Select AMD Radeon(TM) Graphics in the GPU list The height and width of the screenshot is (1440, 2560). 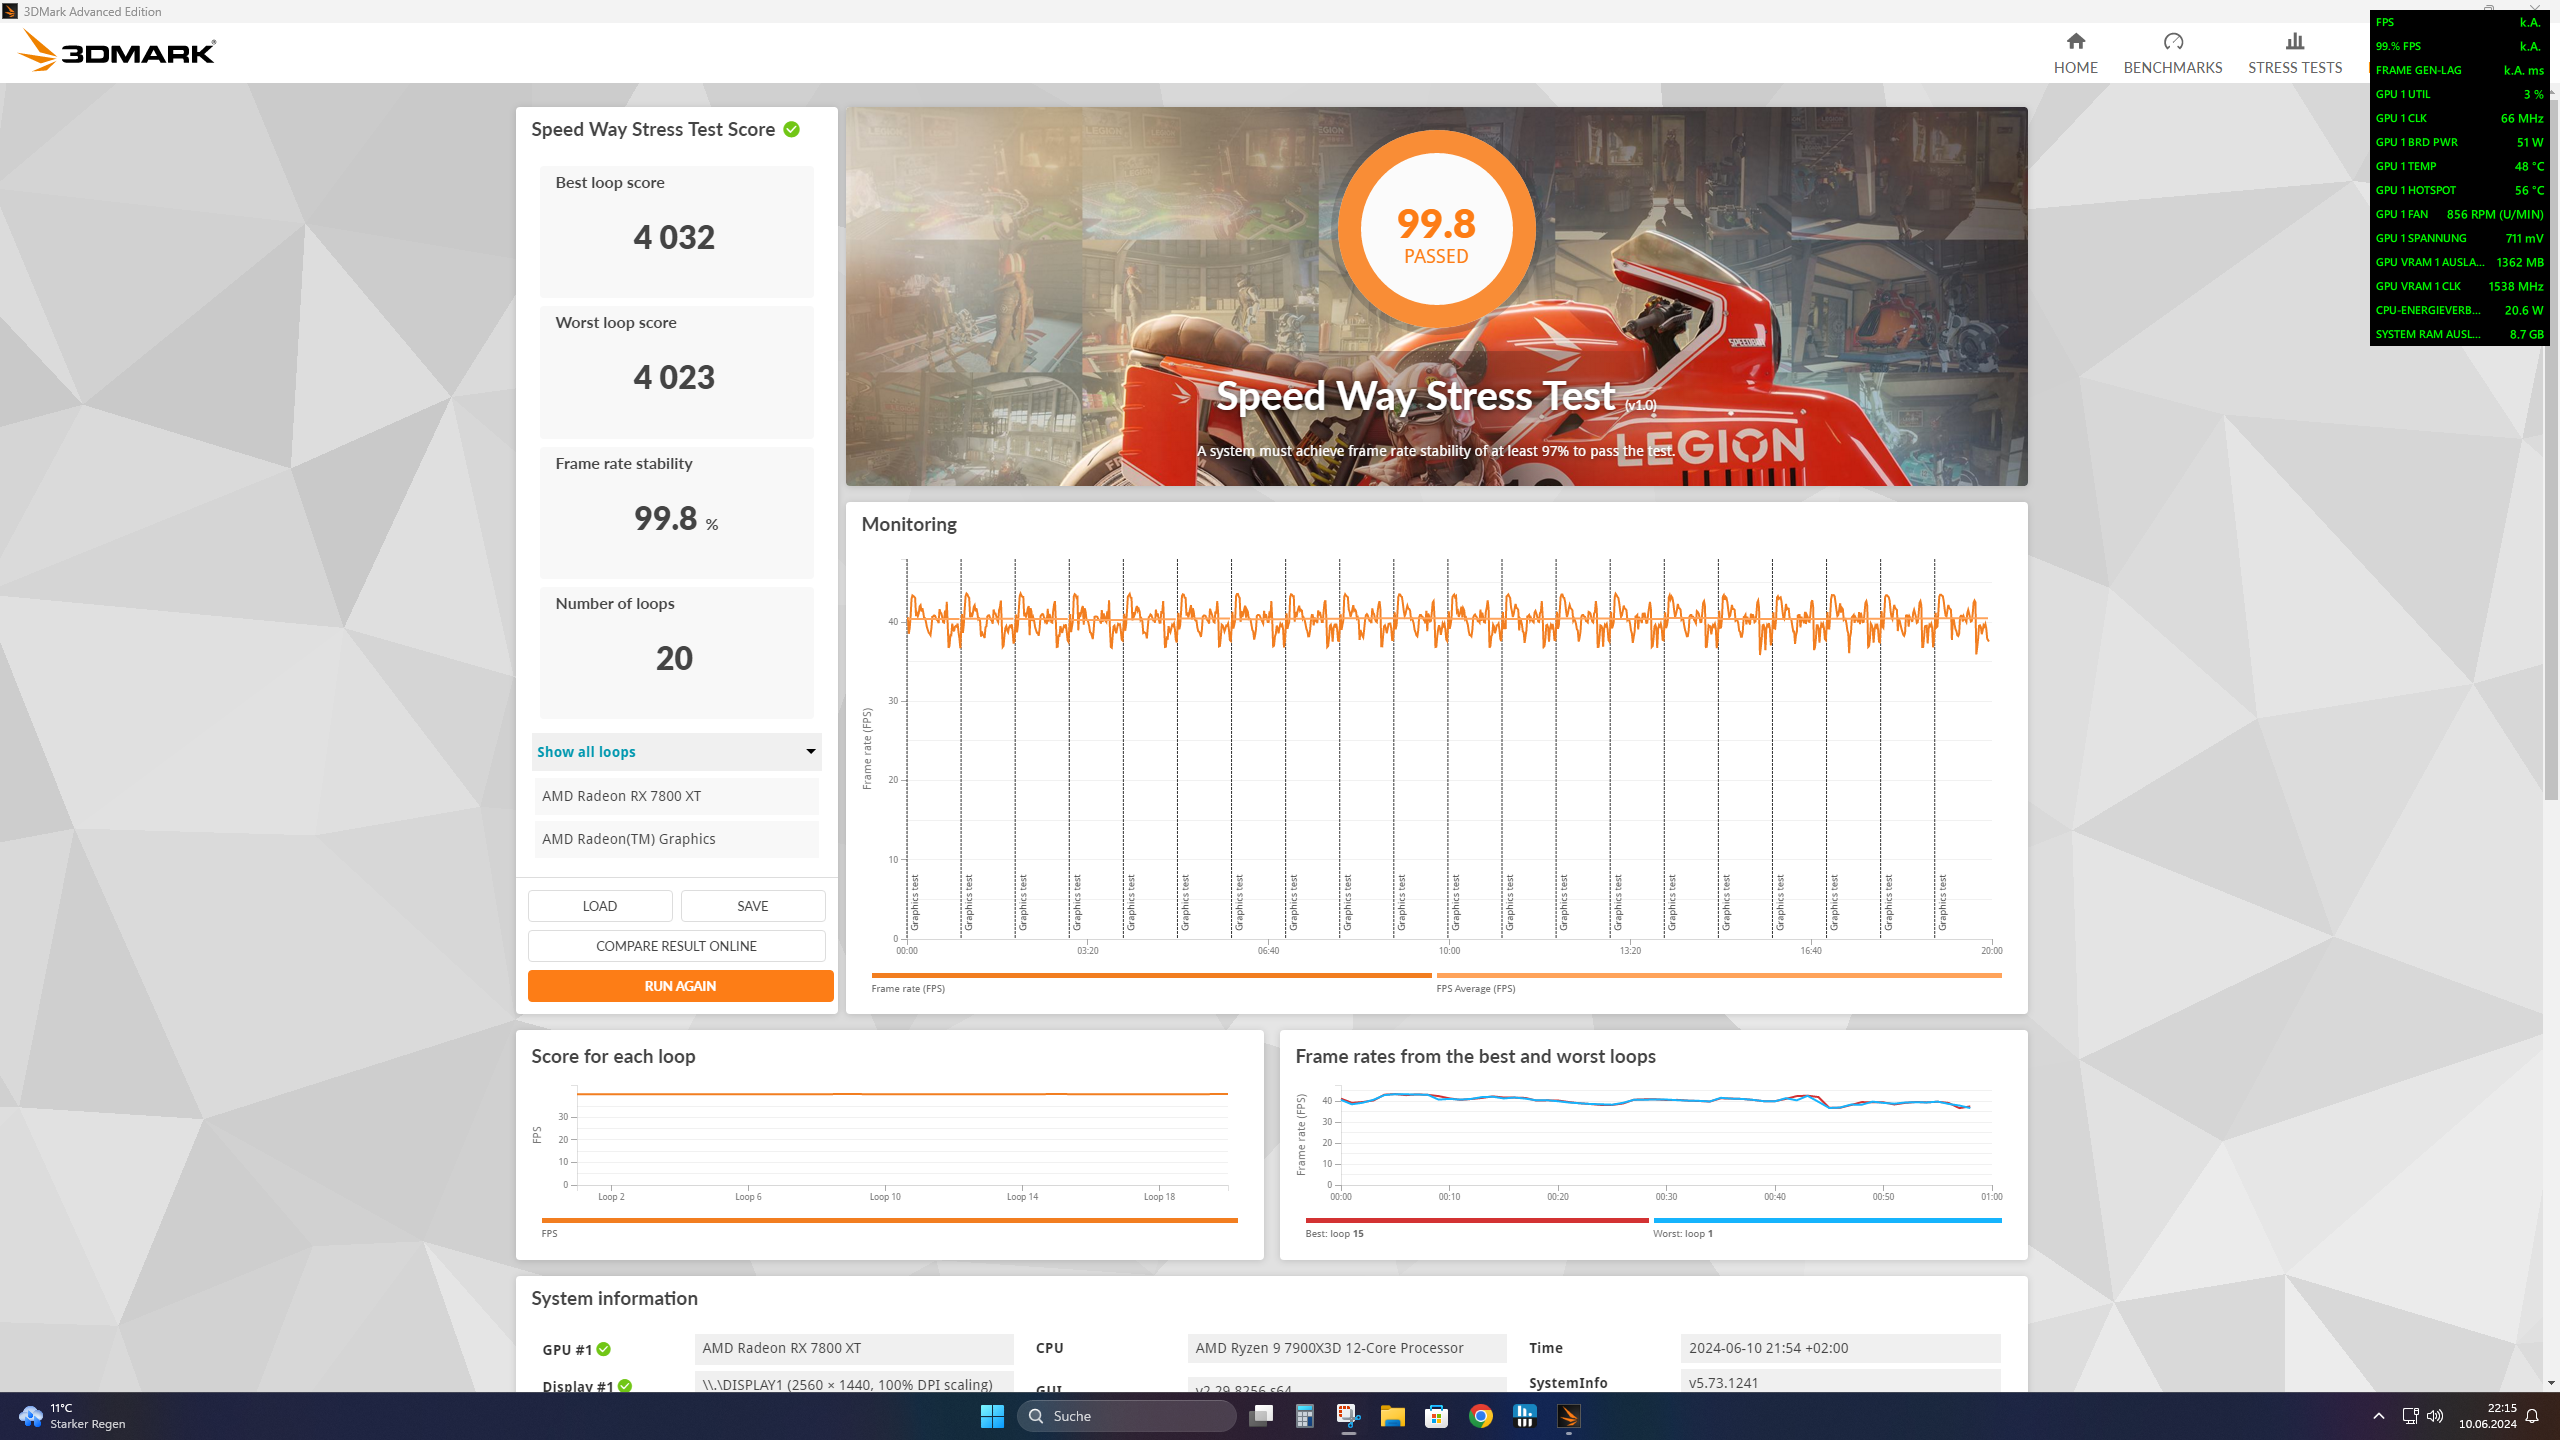pos(676,839)
